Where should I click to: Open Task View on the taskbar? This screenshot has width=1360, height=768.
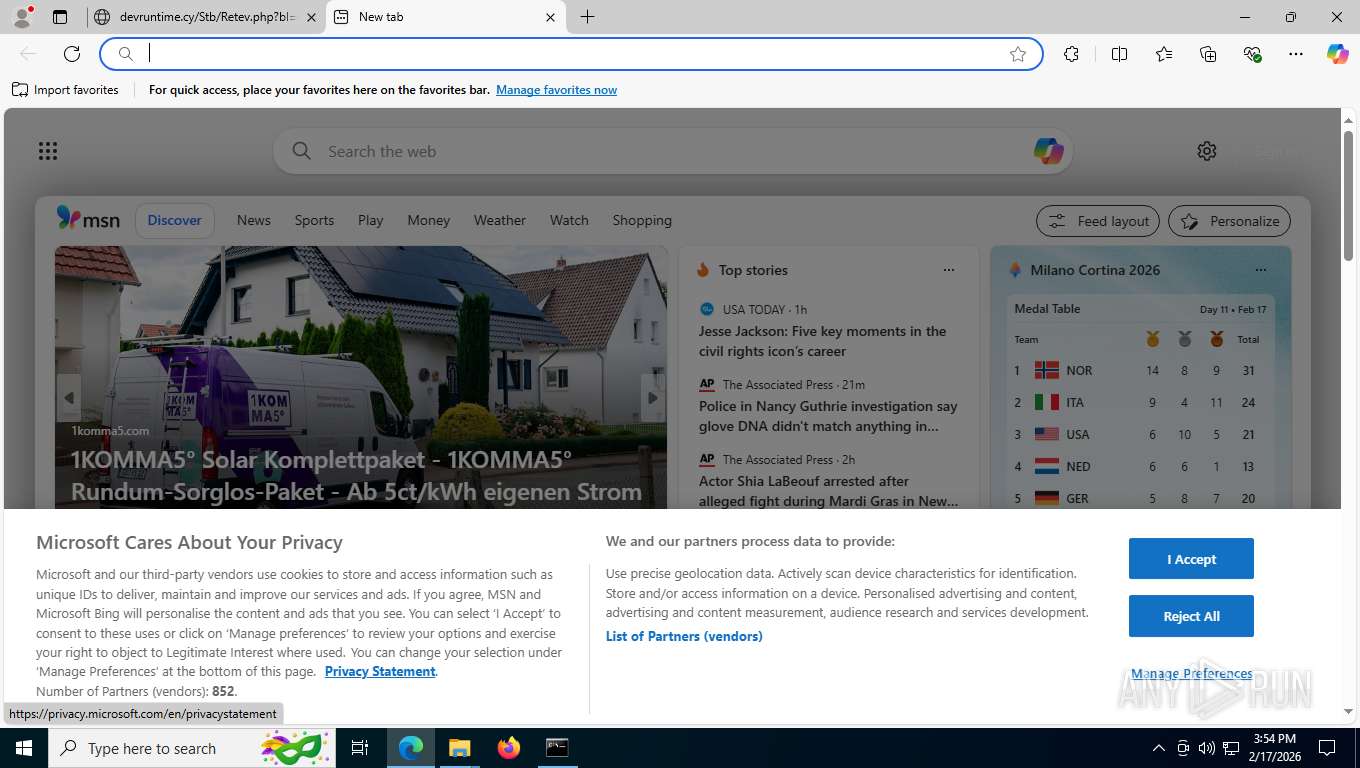(x=360, y=748)
